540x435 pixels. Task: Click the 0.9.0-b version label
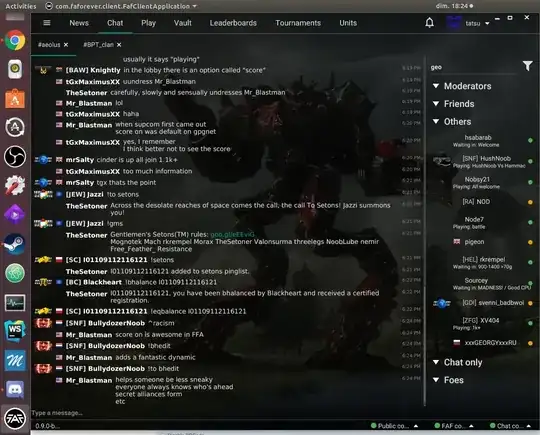point(47,426)
